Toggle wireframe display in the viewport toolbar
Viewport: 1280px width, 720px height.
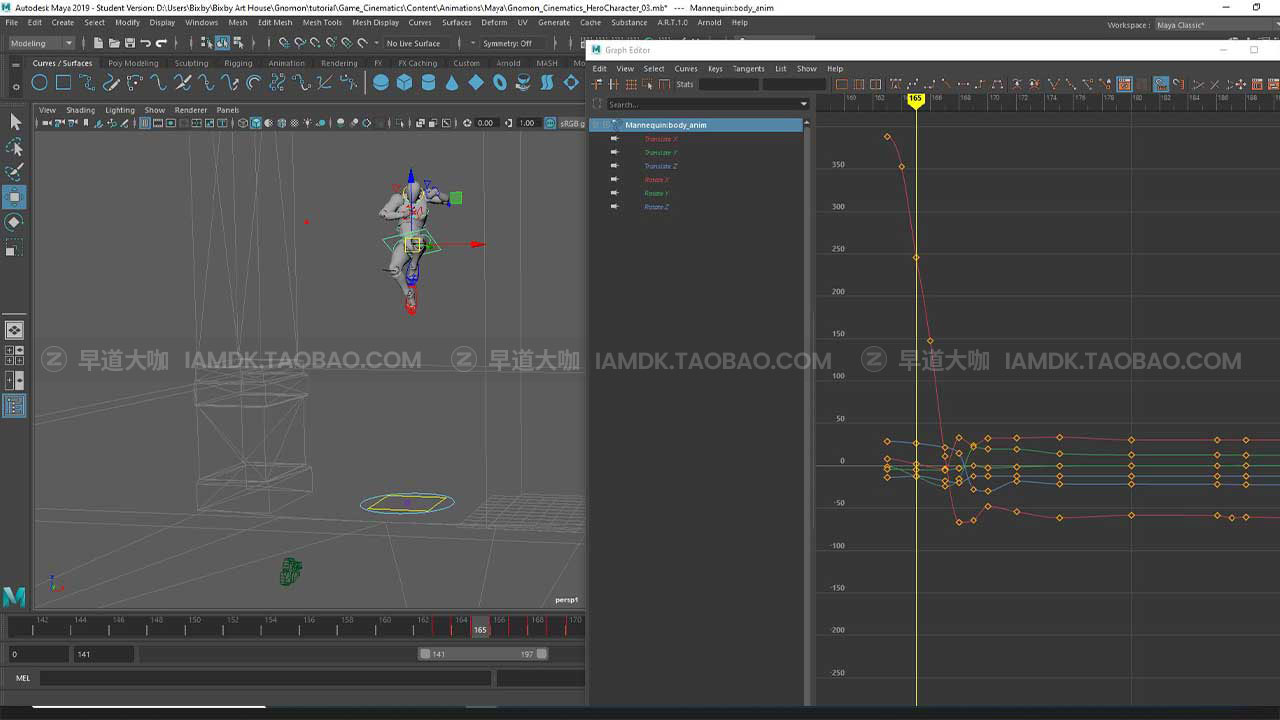click(243, 123)
